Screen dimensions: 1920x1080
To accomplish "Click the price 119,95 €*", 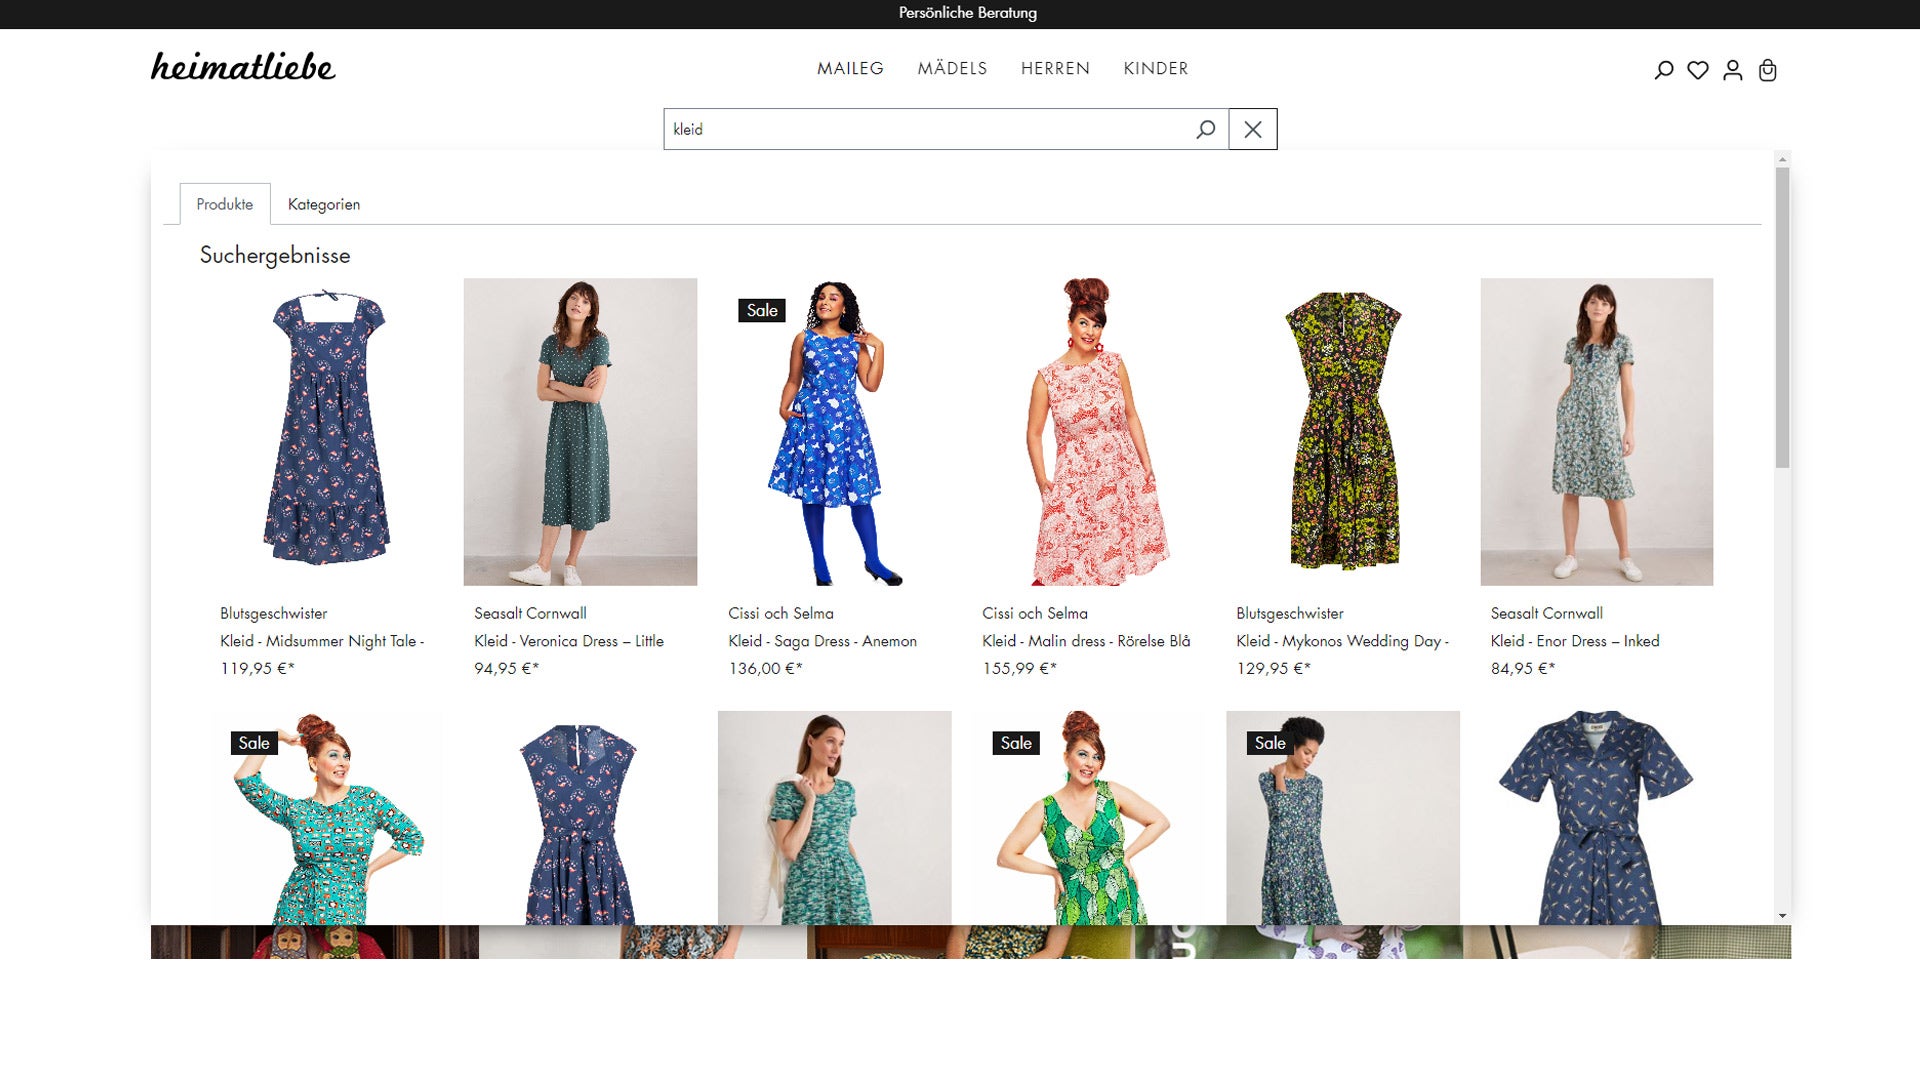I will (x=257, y=668).
